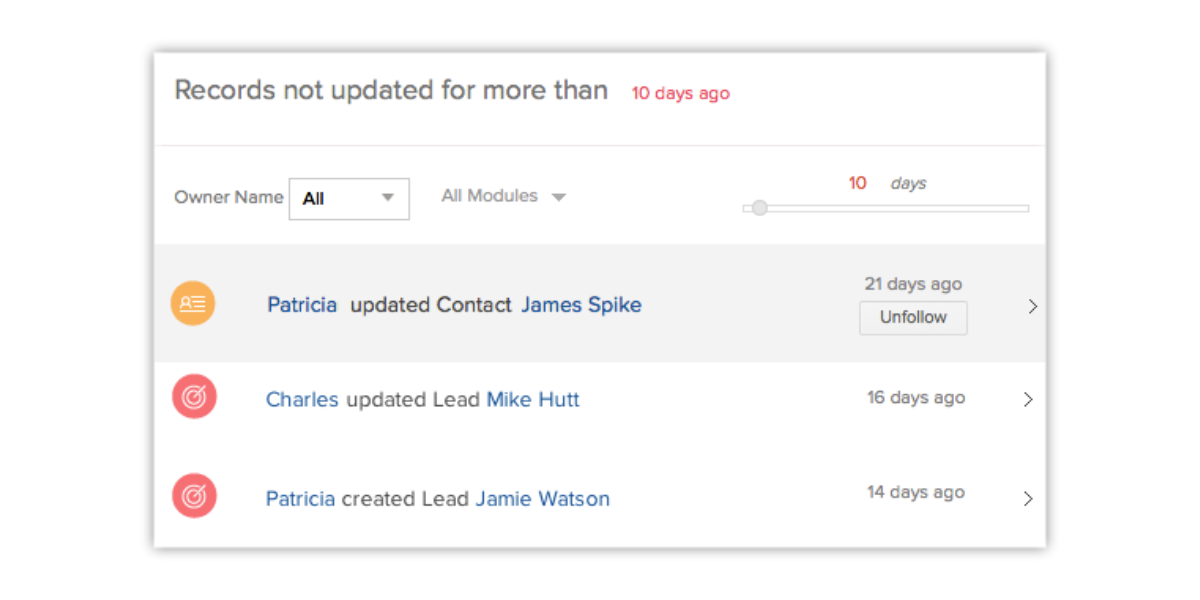Expand the All Modules filter

click(504, 196)
